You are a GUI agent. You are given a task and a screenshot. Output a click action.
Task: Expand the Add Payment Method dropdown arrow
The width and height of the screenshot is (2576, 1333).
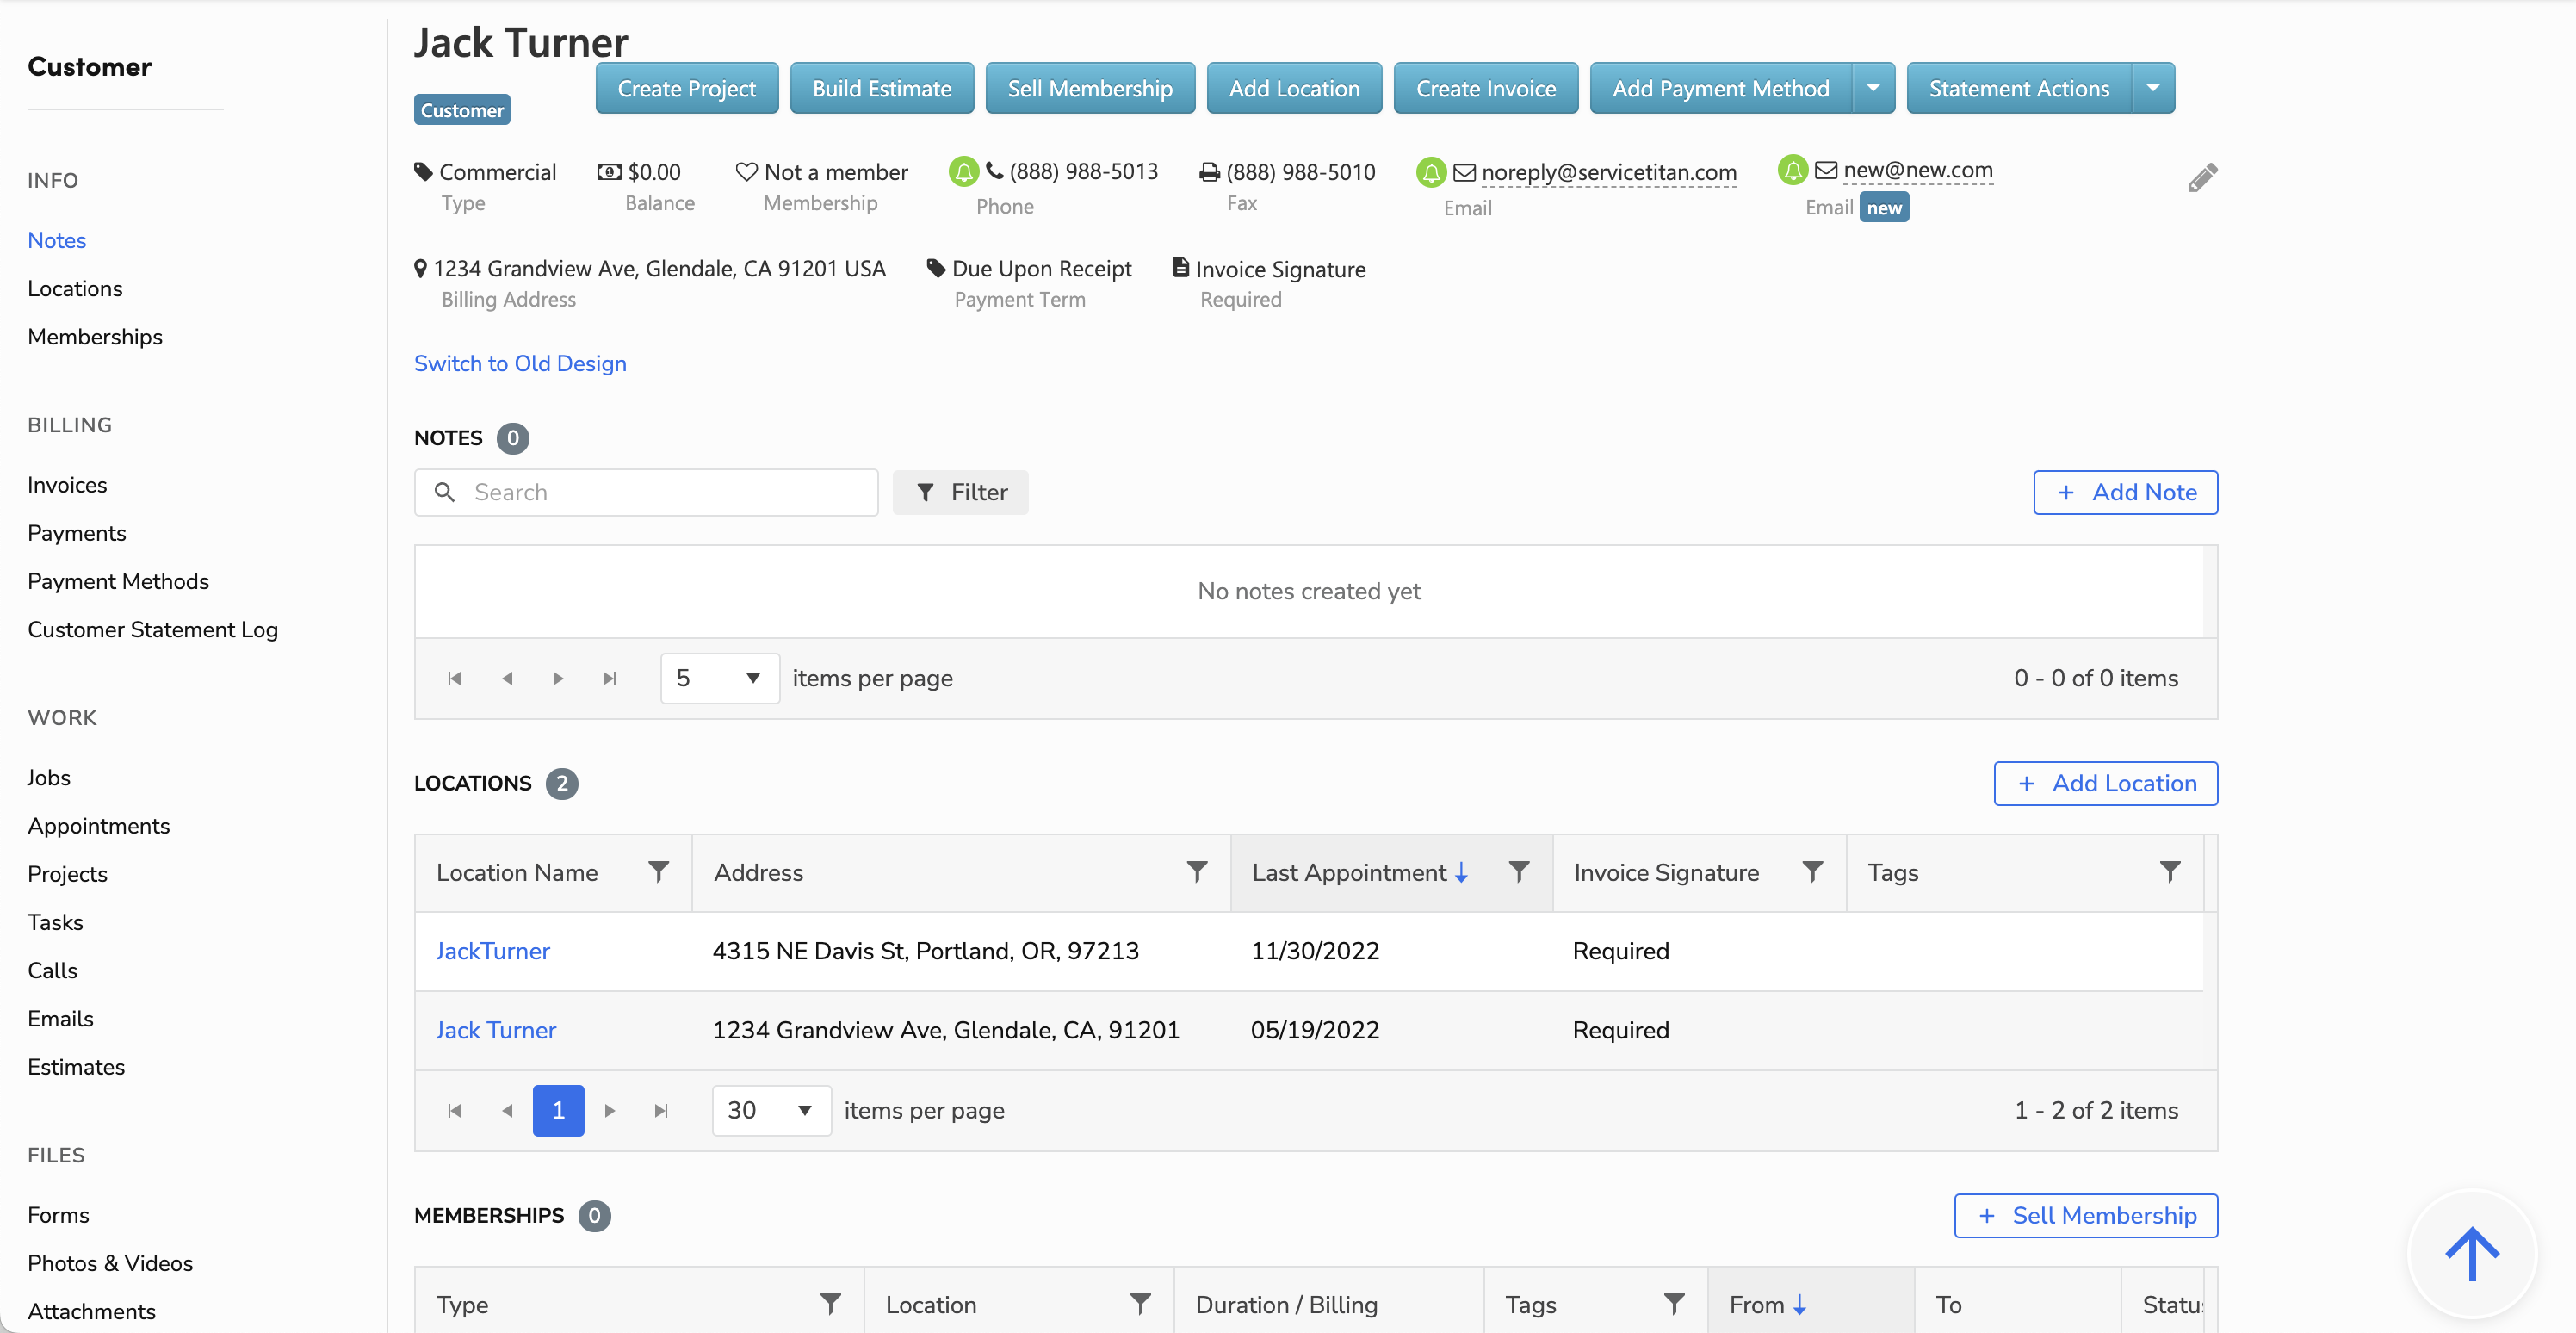pos(1873,88)
